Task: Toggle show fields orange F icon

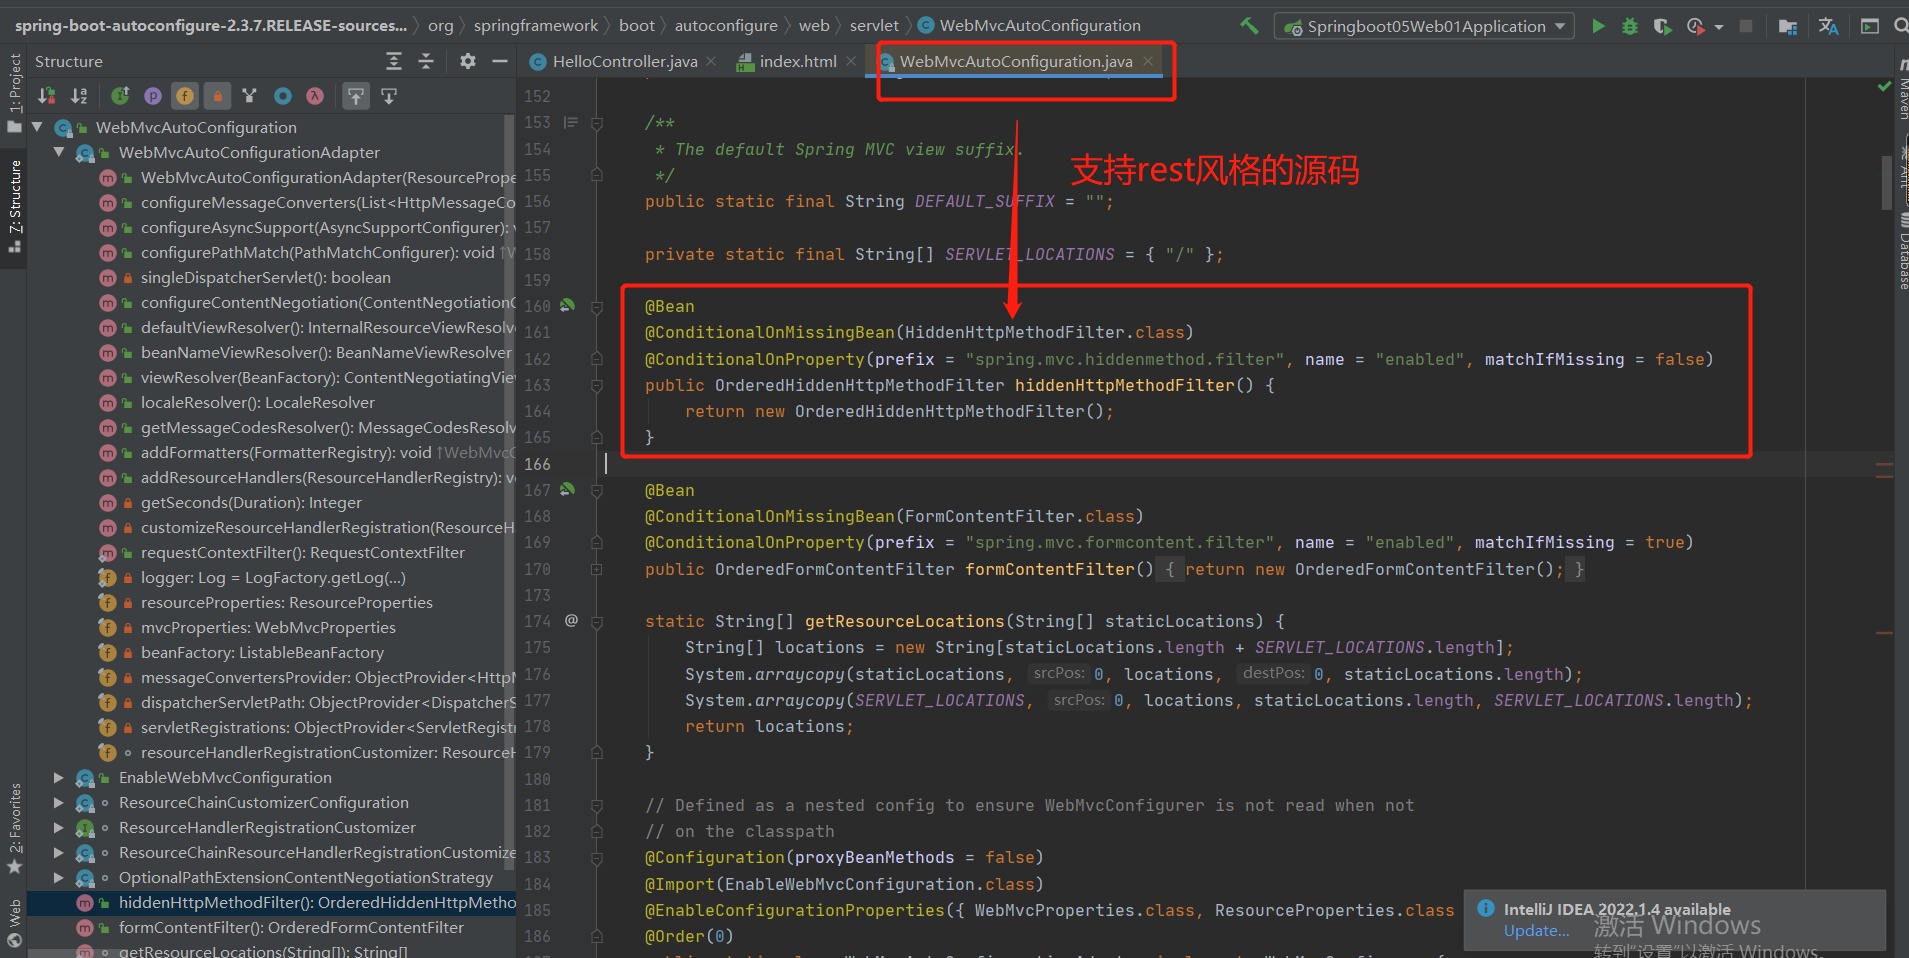Action: click(x=185, y=96)
